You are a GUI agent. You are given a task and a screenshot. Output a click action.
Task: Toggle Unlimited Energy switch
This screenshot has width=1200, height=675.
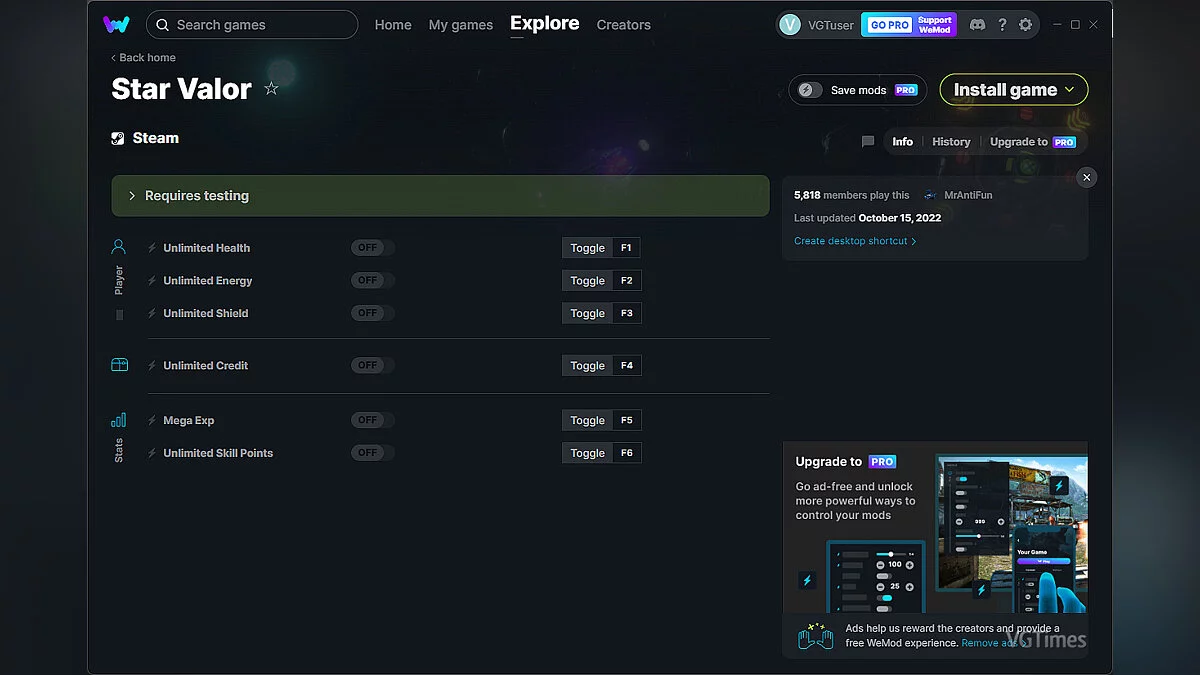(372, 281)
